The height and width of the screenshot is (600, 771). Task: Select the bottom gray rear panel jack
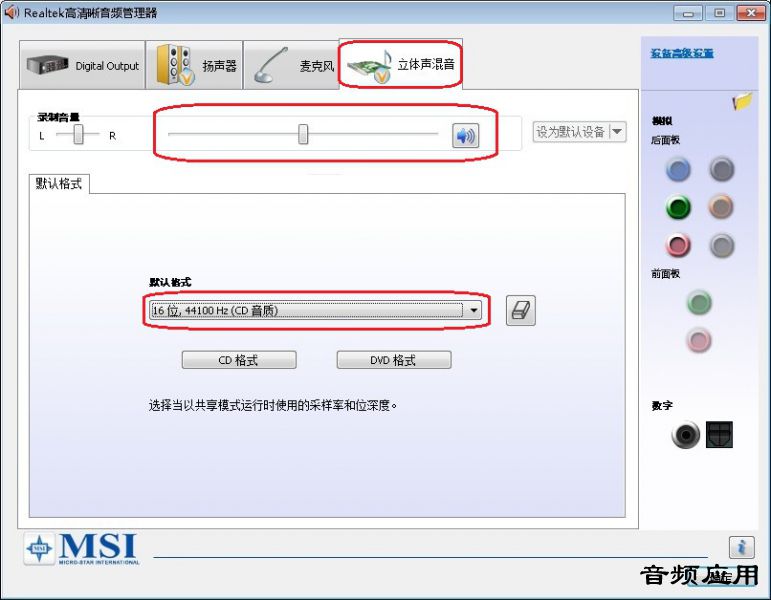[x=721, y=245]
